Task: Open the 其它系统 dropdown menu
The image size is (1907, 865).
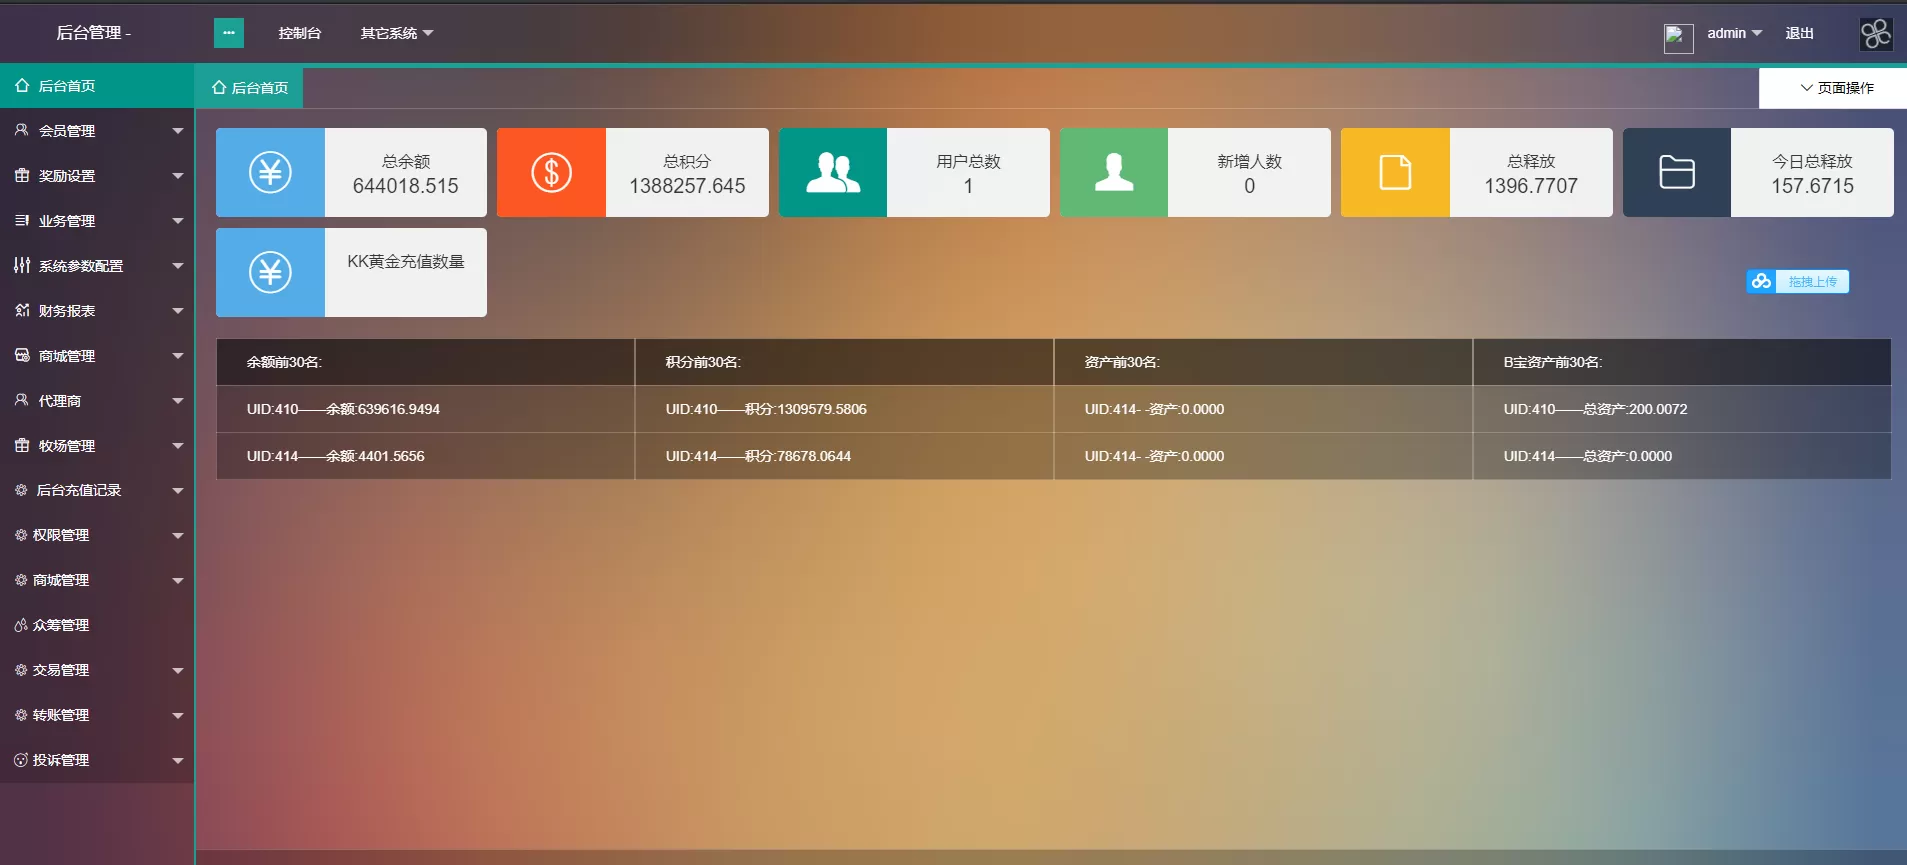Action: [x=396, y=33]
